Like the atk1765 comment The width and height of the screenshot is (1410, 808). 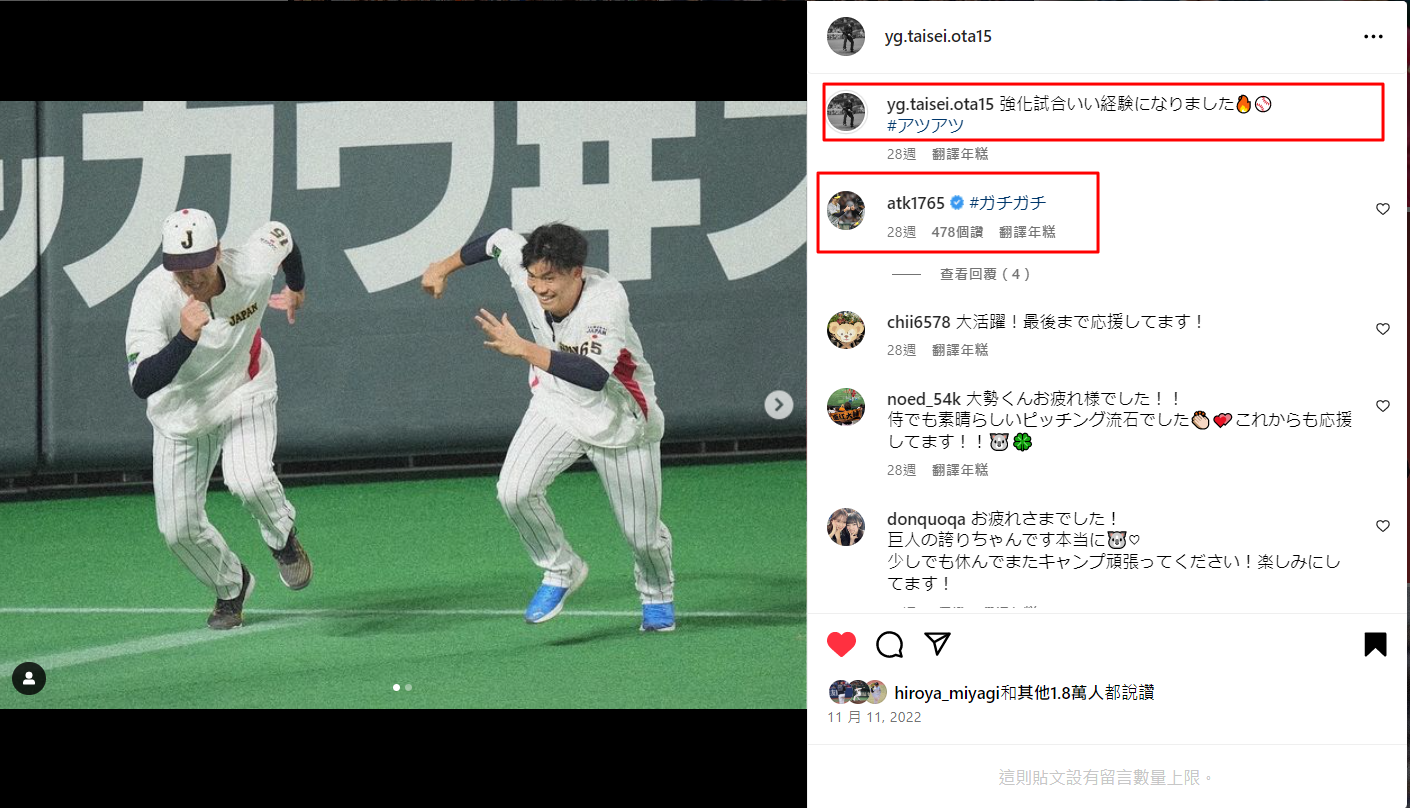(1383, 209)
